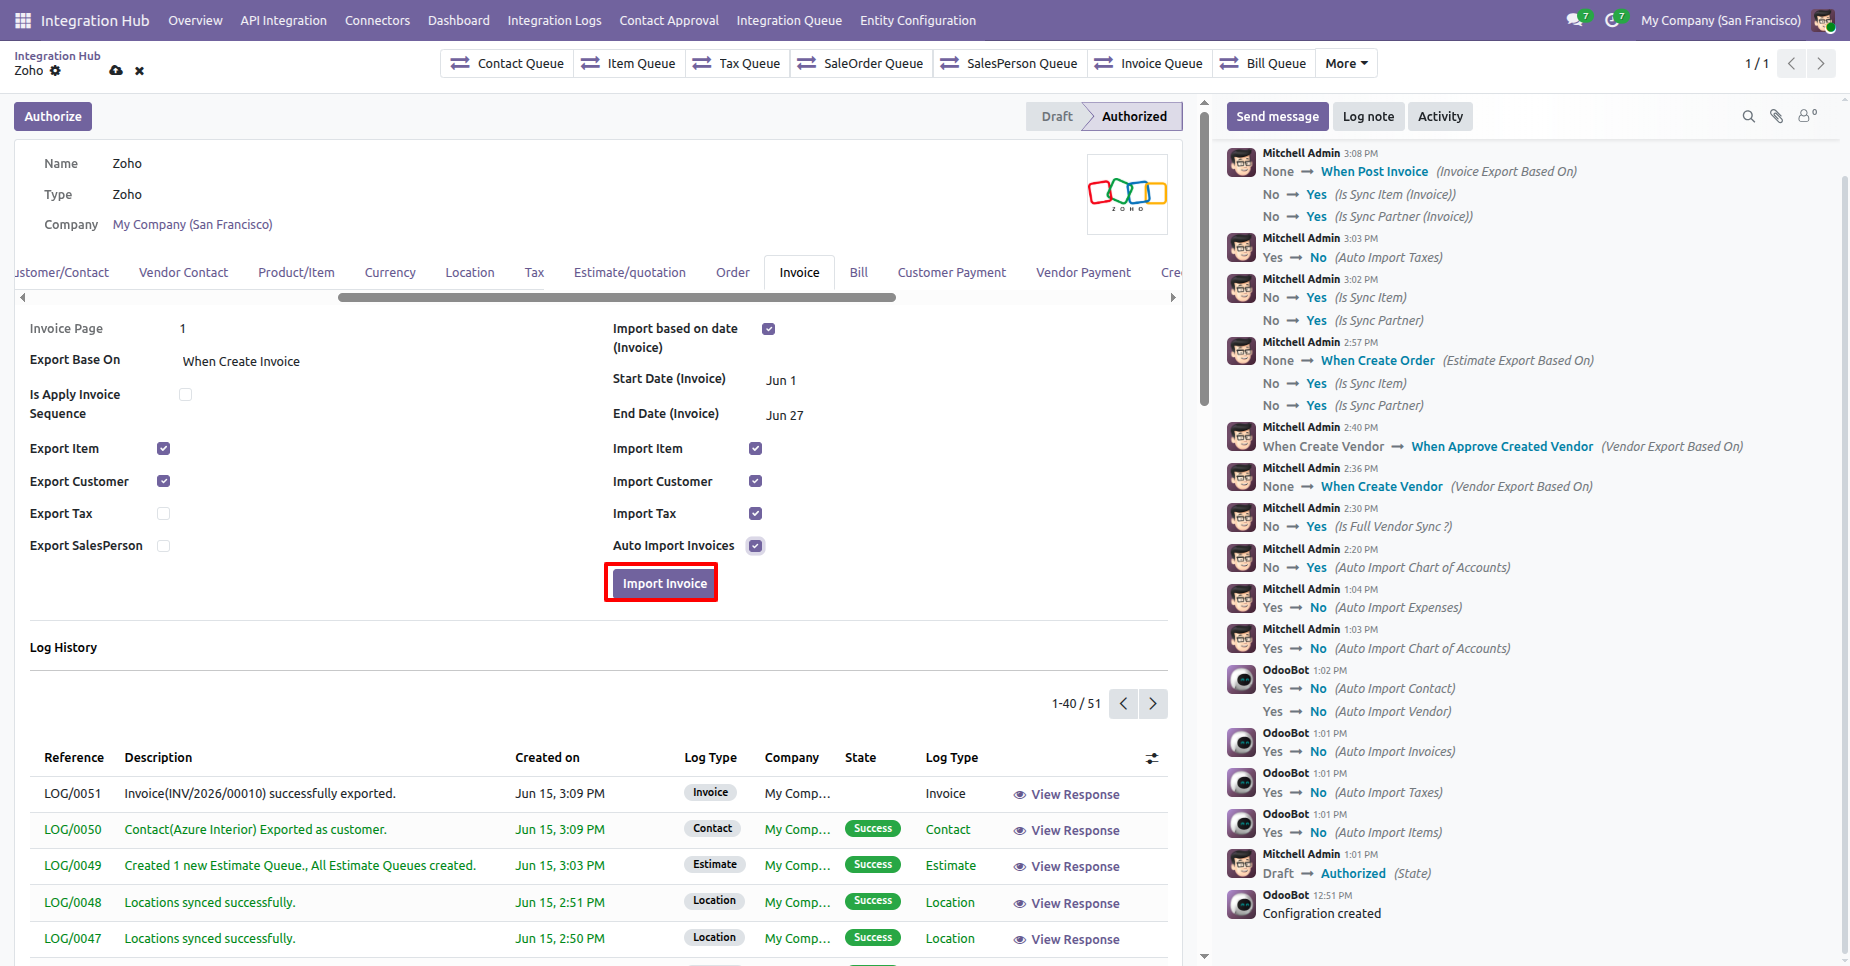Click Send message in chatter
Image resolution: width=1850 pixels, height=966 pixels.
click(1277, 117)
